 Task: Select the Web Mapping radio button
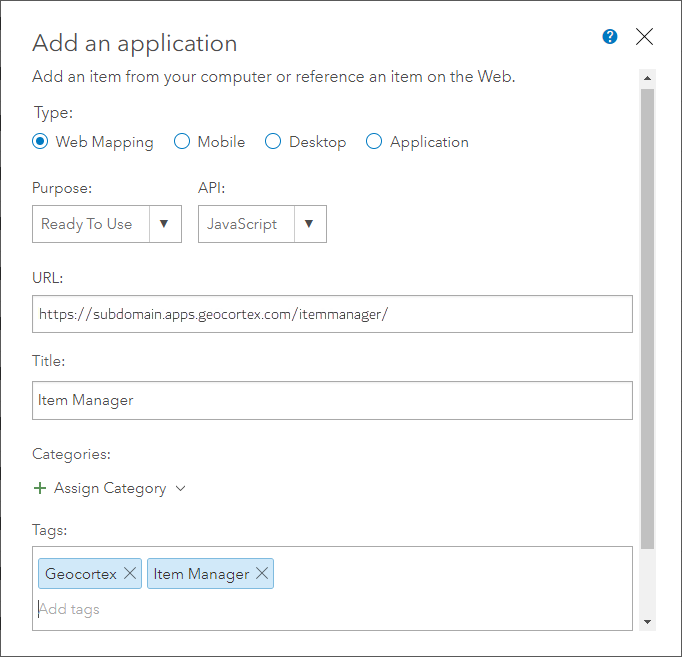pyautogui.click(x=40, y=141)
